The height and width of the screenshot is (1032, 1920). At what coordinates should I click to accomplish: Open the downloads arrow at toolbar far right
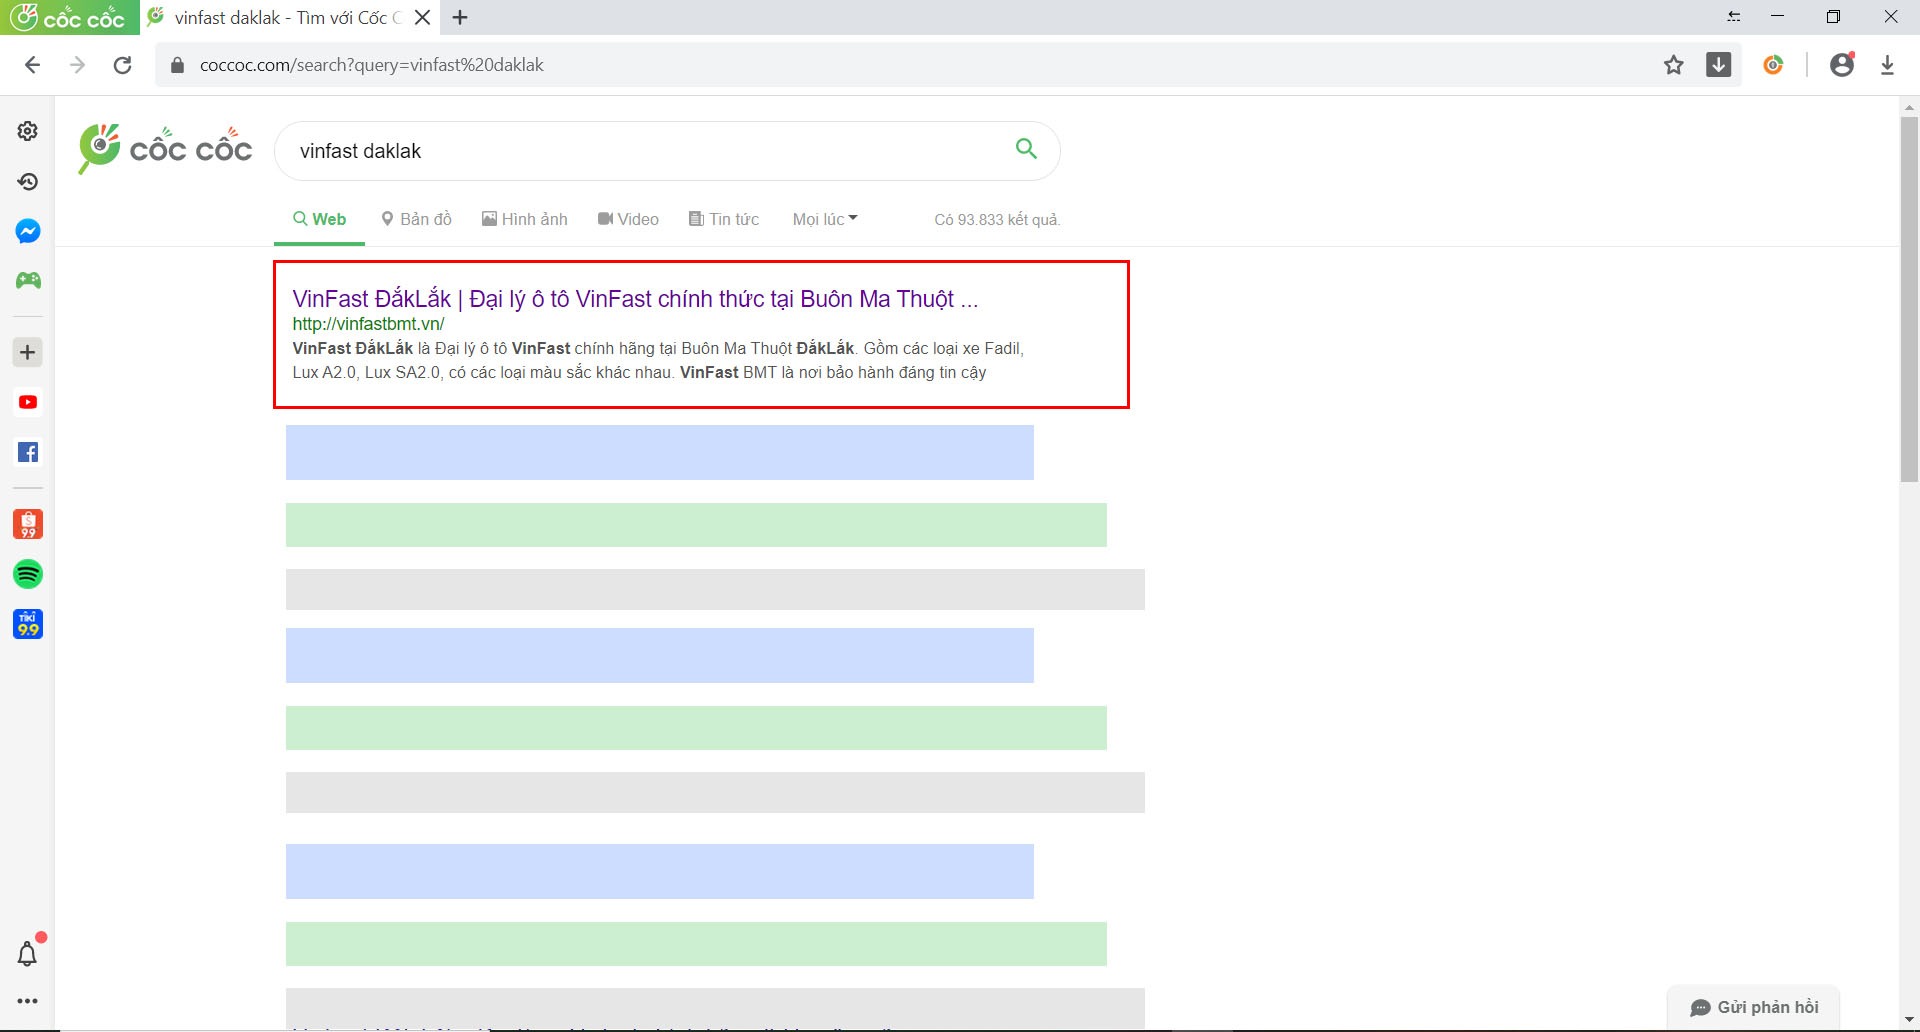(1887, 65)
